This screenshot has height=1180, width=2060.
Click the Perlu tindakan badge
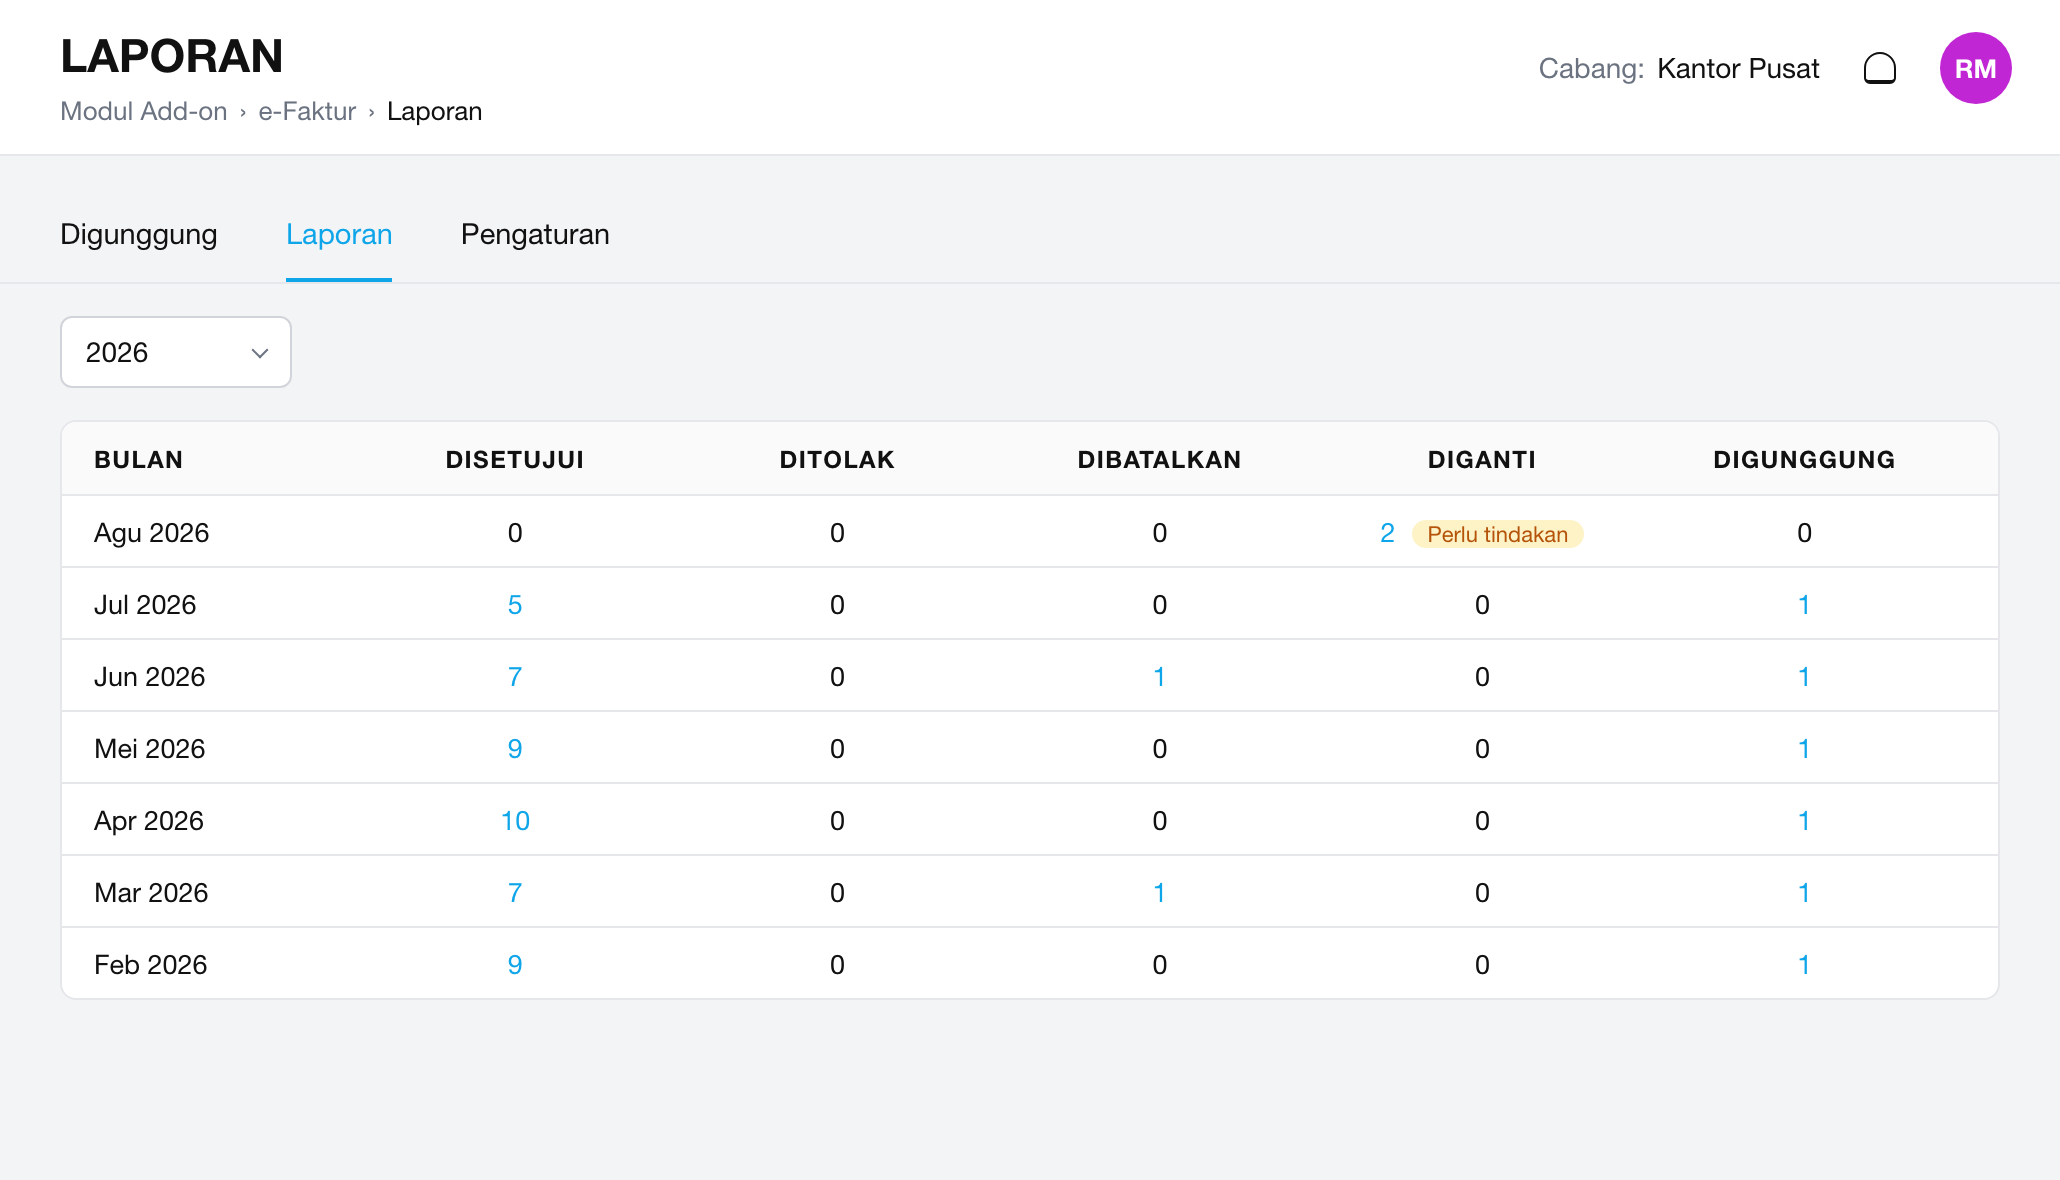(x=1497, y=534)
